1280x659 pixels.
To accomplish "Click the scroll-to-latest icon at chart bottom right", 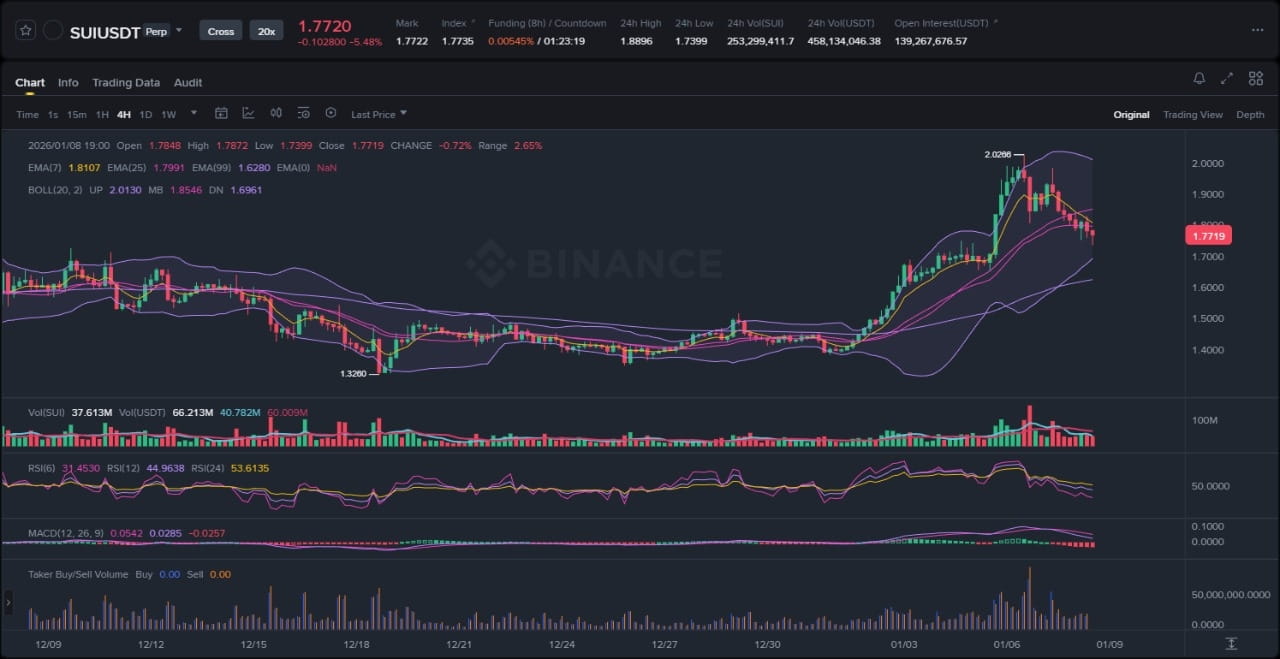I will click(x=1231, y=643).
